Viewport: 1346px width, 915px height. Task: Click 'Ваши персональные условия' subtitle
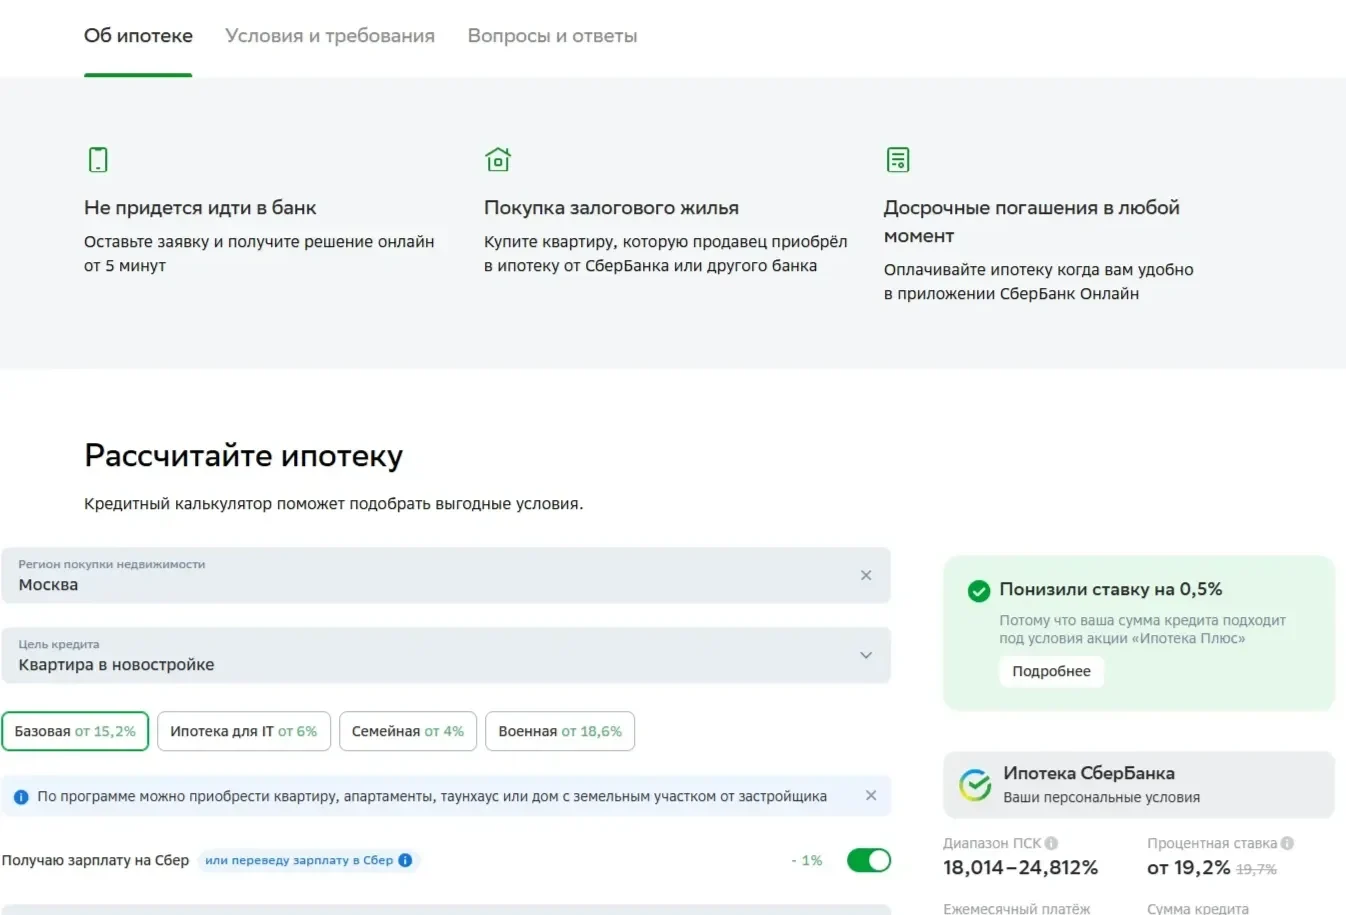tap(1101, 798)
